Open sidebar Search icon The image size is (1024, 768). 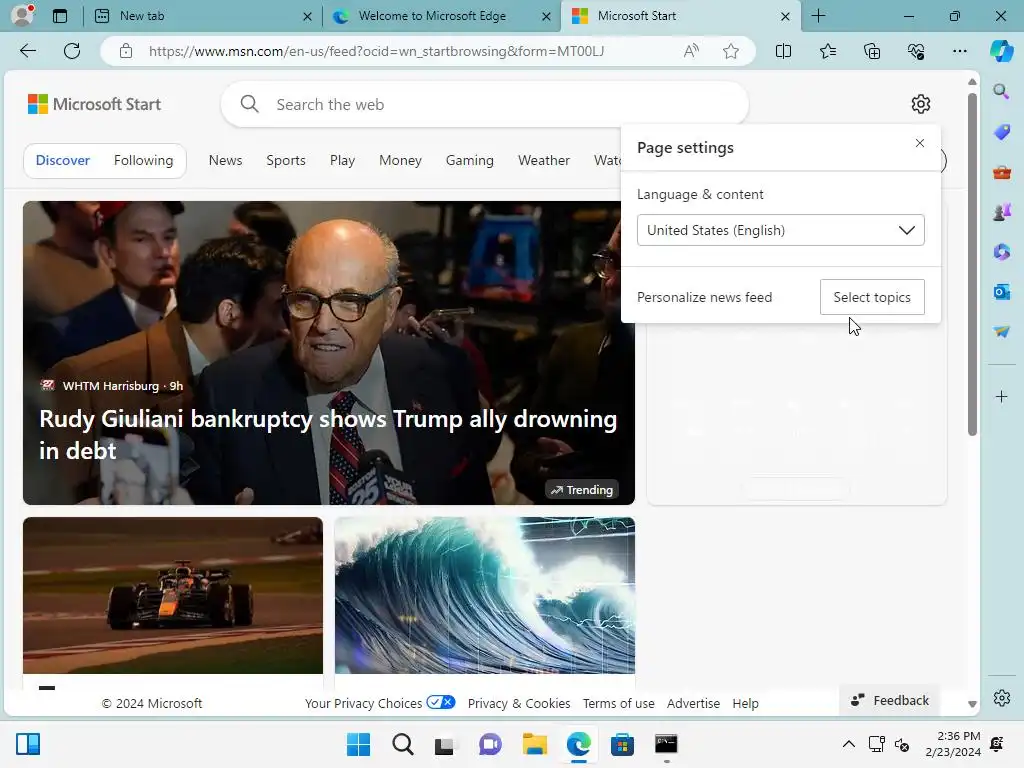[x=1001, y=91]
